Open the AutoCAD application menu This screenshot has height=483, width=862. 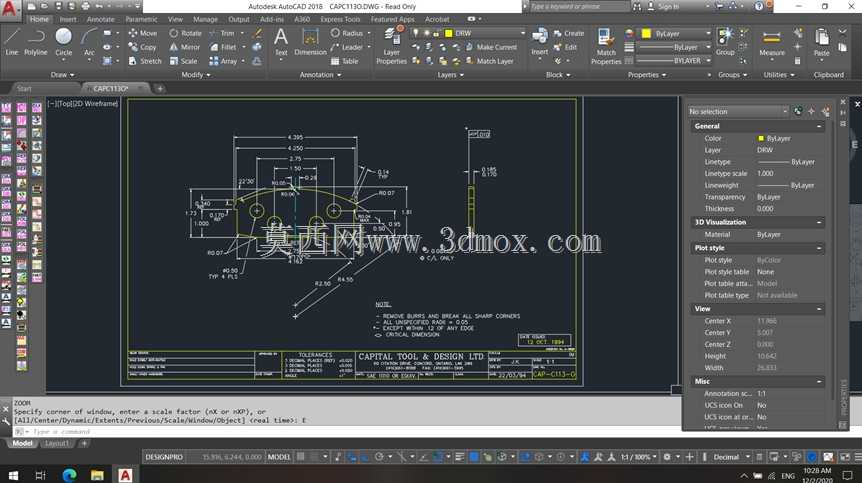[10, 9]
